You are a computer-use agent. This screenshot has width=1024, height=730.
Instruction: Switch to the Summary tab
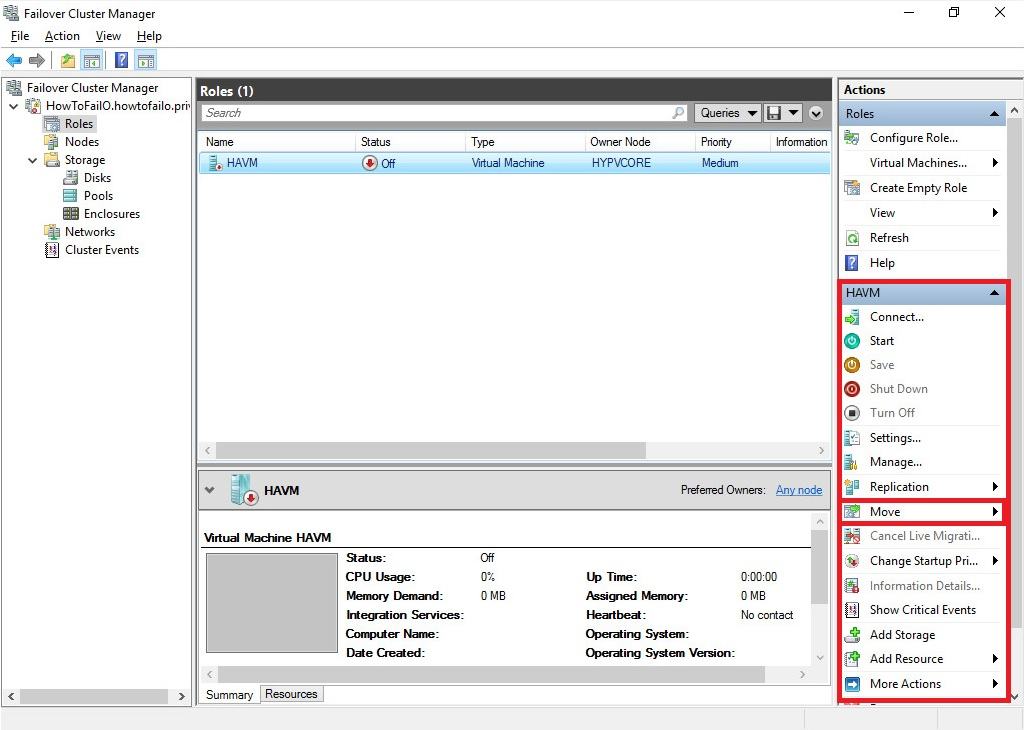229,695
